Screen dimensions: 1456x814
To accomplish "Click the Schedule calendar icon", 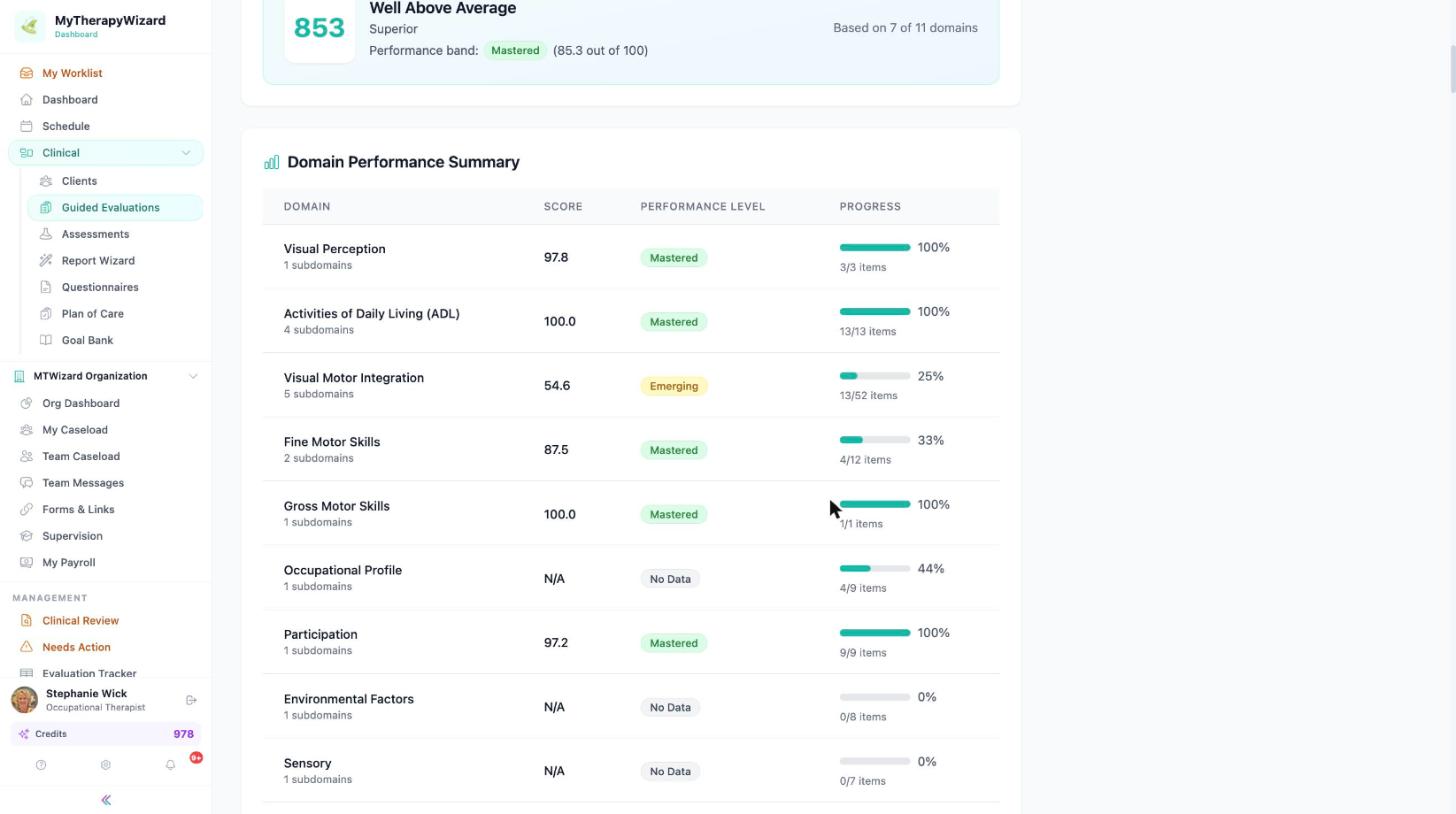I will pos(26,126).
